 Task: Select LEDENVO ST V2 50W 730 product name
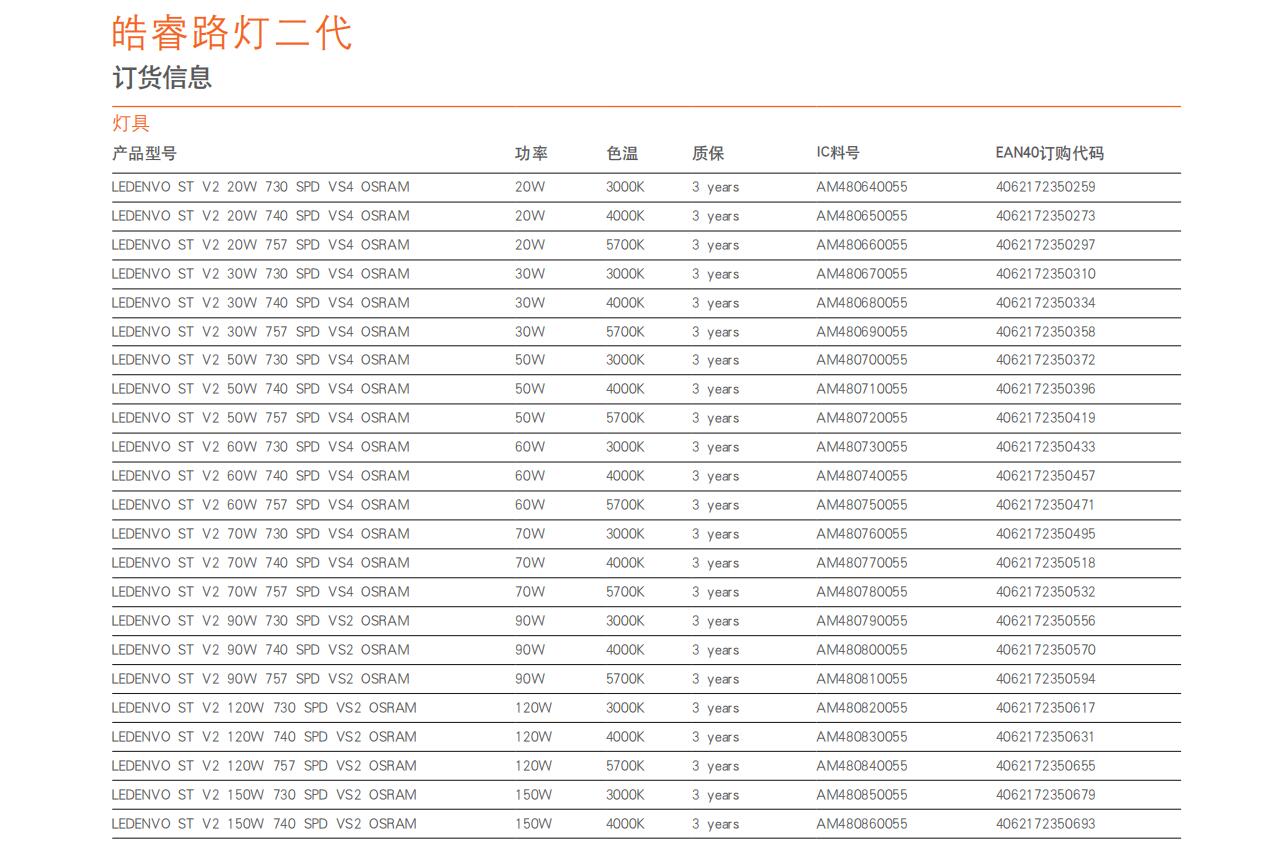coord(260,360)
